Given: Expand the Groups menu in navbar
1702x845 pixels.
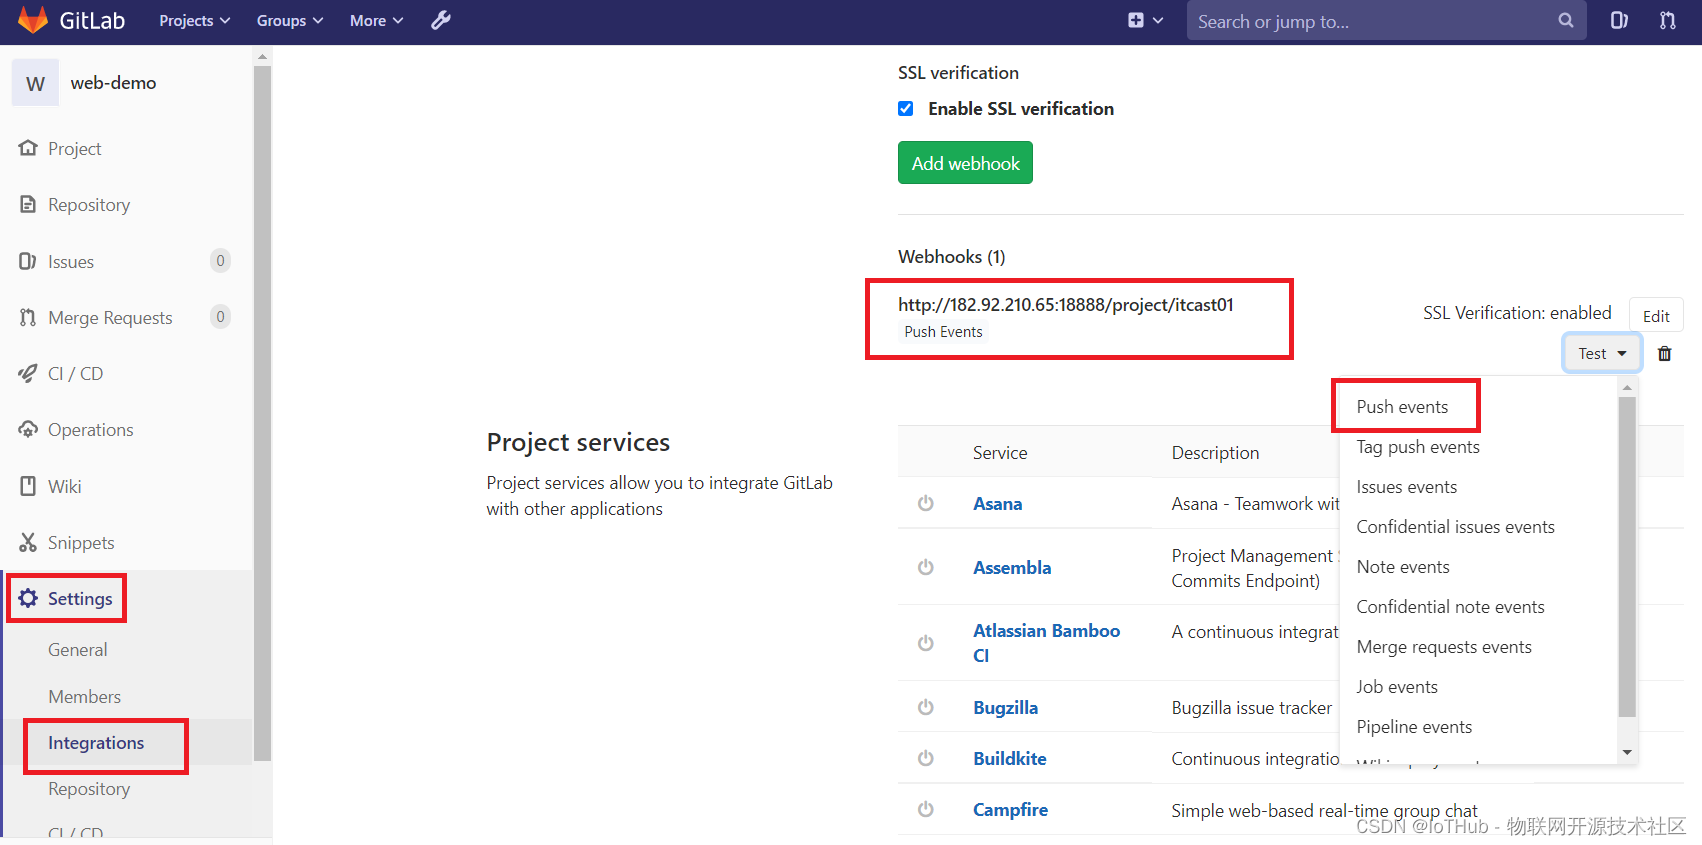Looking at the screenshot, I should (290, 20).
